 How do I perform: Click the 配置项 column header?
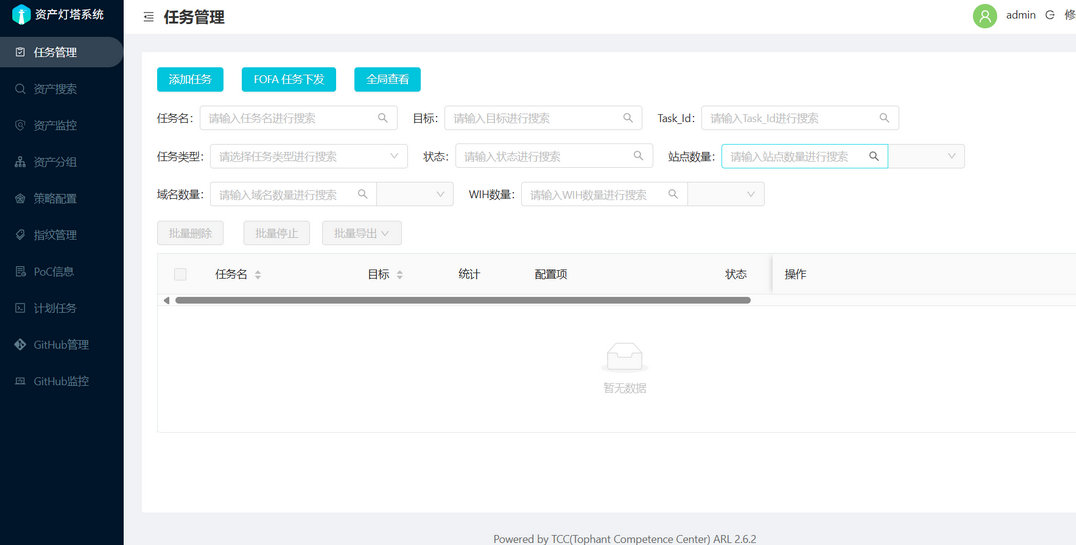tap(551, 275)
